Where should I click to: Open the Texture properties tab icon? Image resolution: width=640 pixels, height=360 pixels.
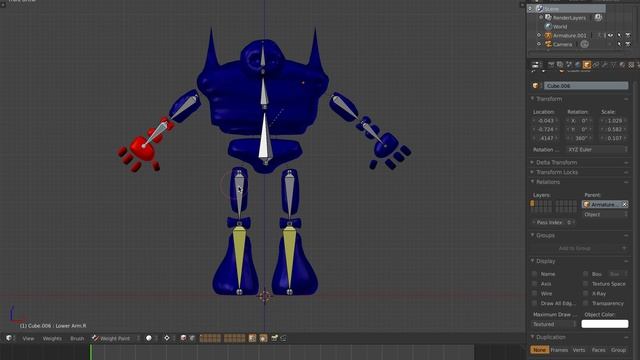631,65
